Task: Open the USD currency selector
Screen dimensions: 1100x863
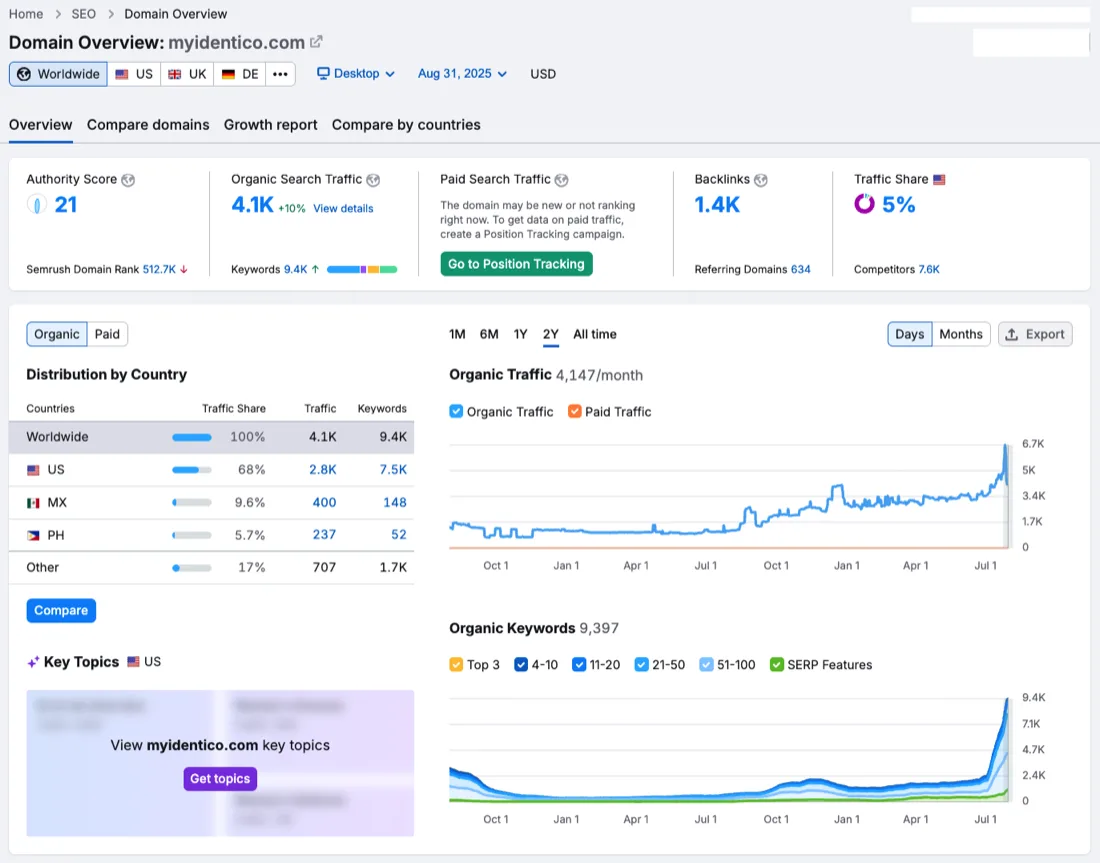Action: tap(543, 74)
